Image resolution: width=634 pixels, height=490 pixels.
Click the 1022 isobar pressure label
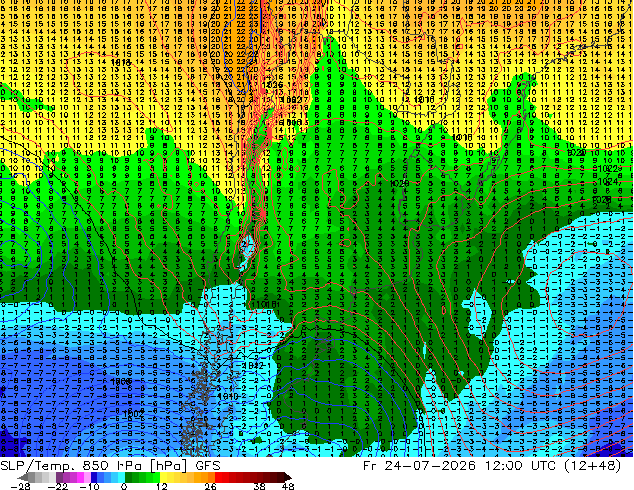click(x=608, y=169)
